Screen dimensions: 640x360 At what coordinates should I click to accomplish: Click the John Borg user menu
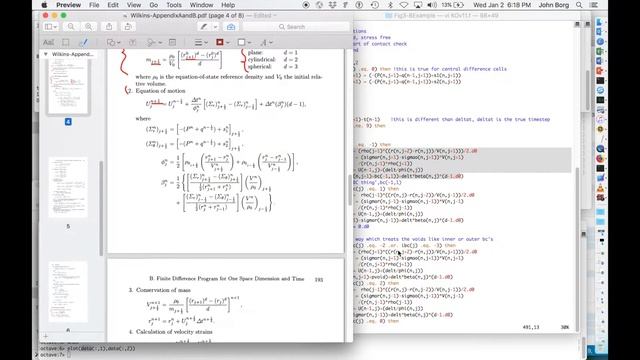coord(553,5)
